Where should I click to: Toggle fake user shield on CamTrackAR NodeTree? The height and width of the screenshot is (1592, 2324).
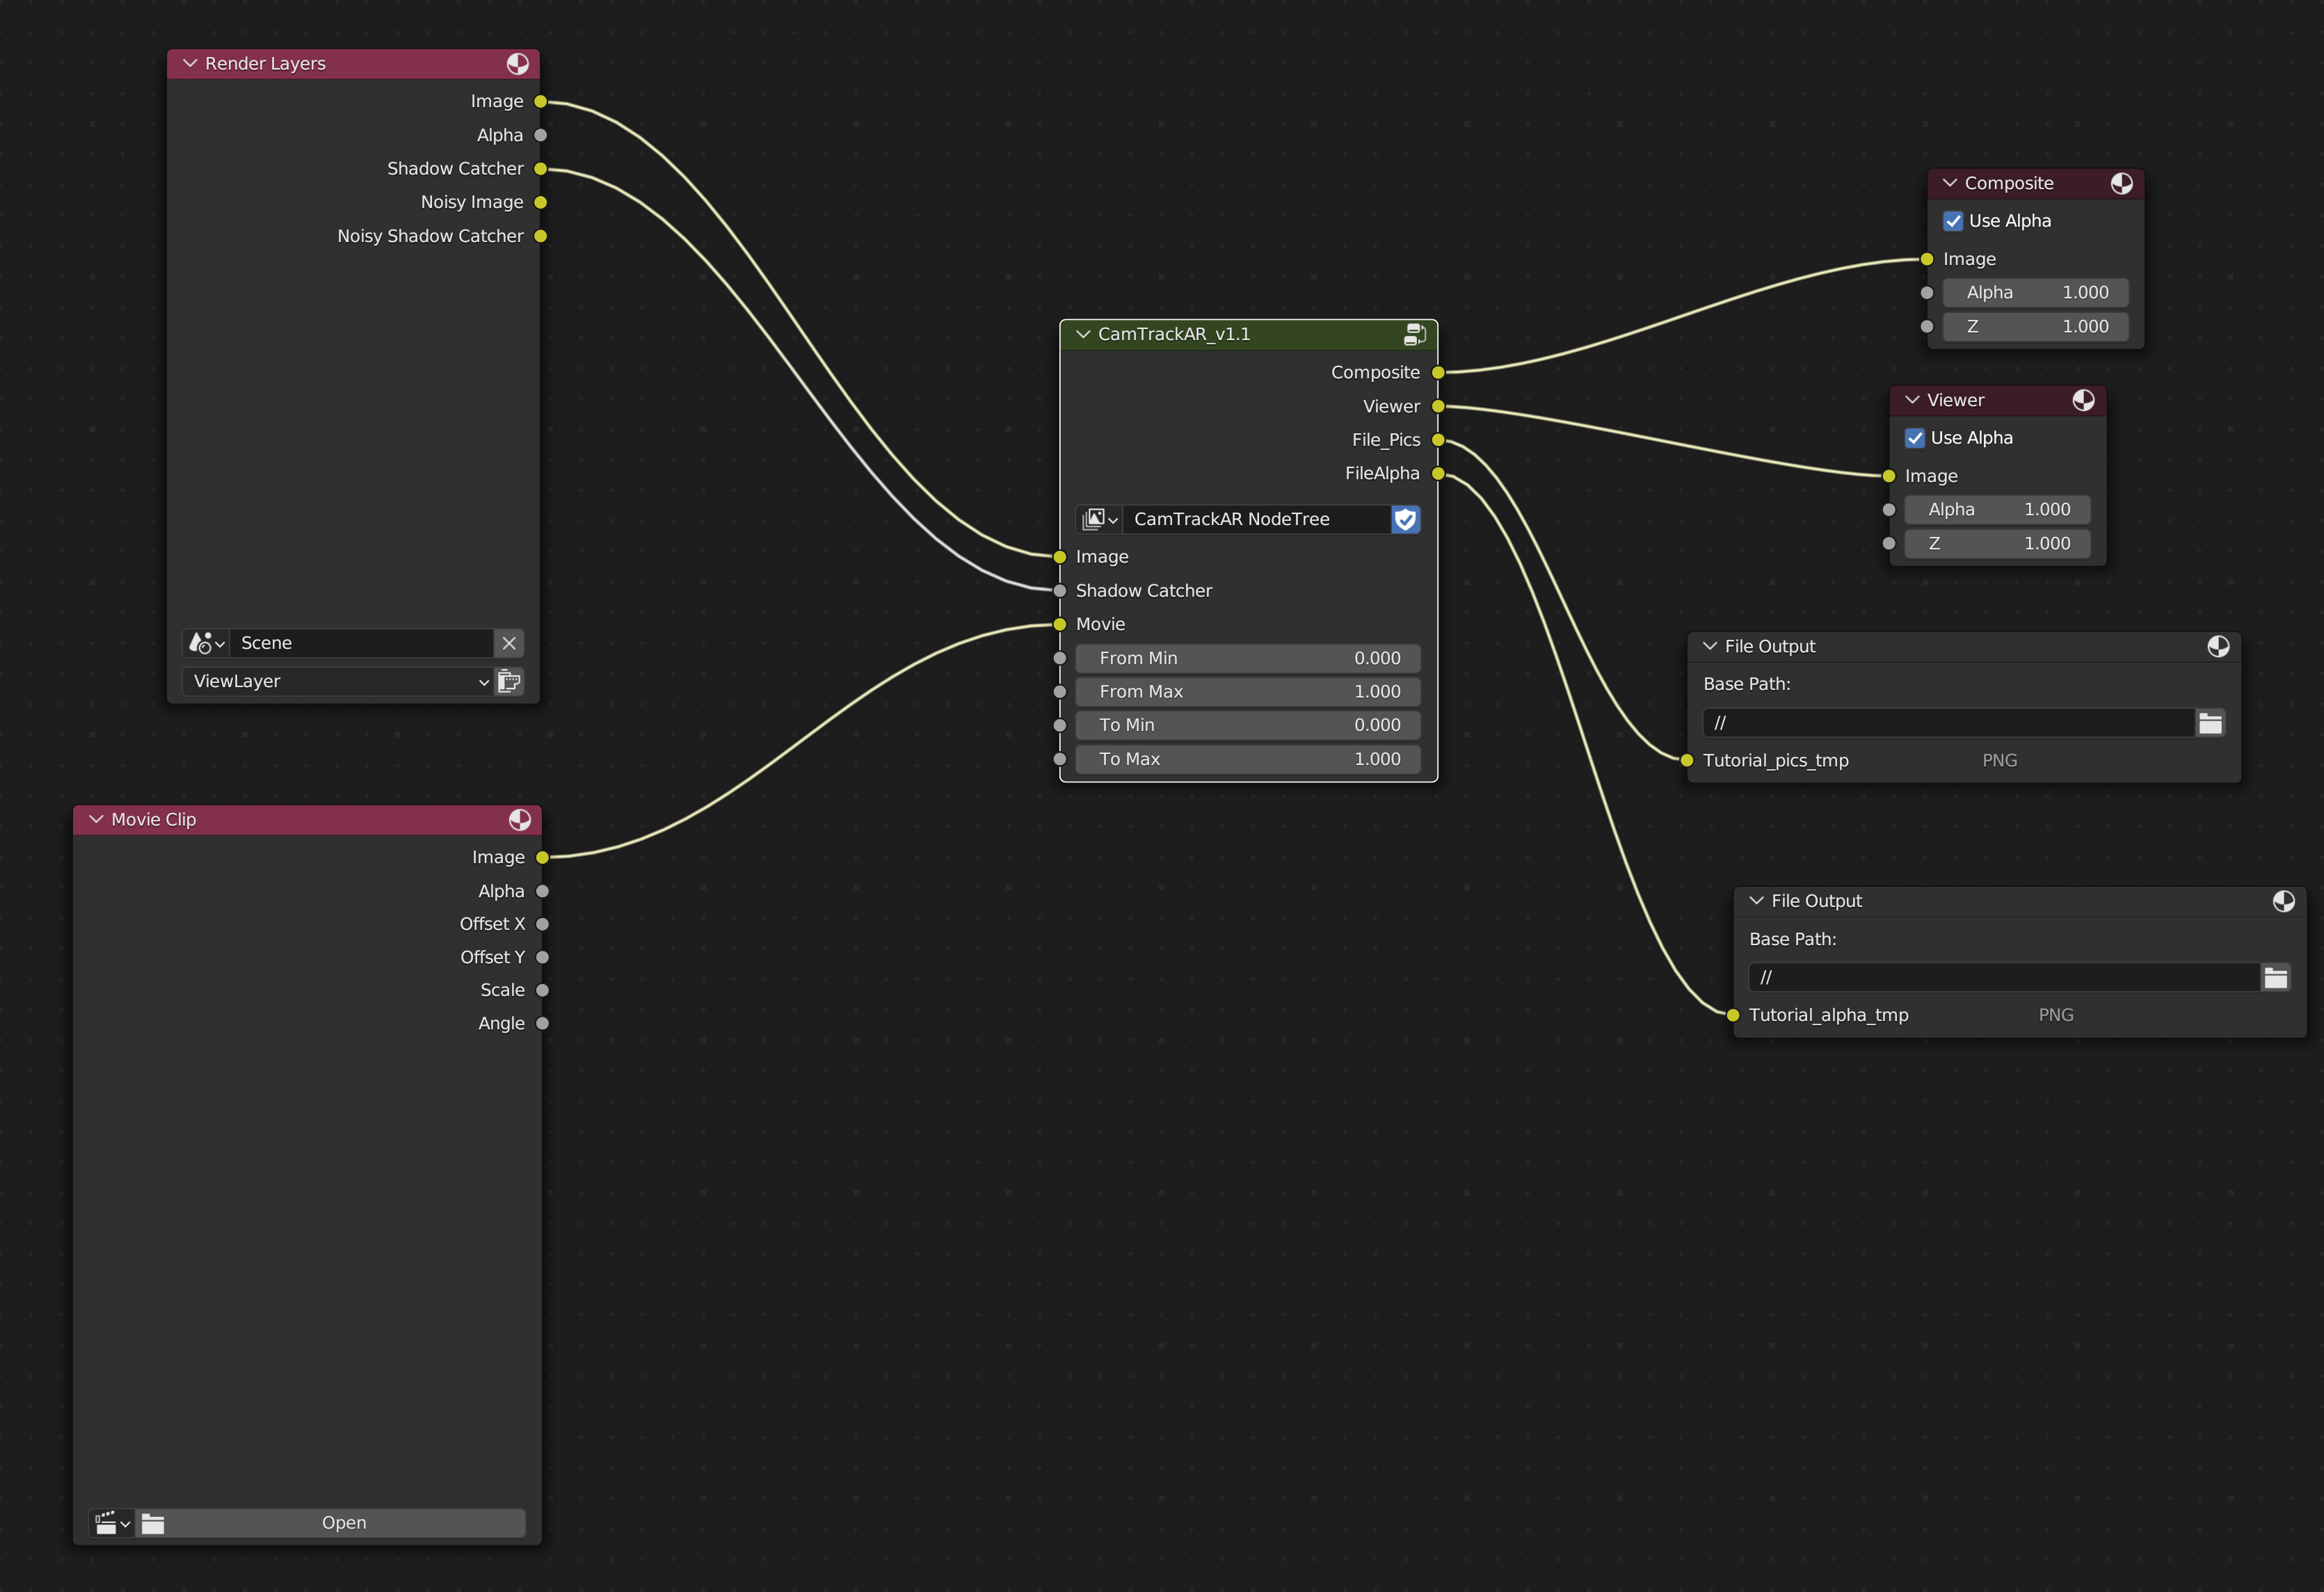pos(1405,519)
